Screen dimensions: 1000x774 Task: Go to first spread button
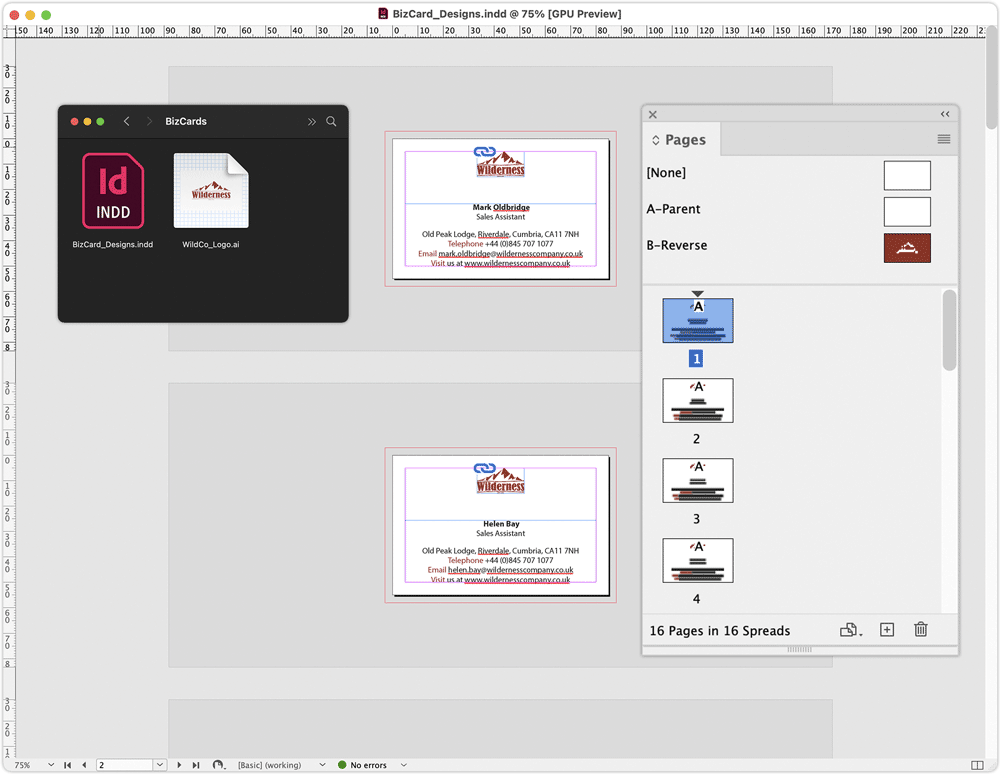coord(67,765)
